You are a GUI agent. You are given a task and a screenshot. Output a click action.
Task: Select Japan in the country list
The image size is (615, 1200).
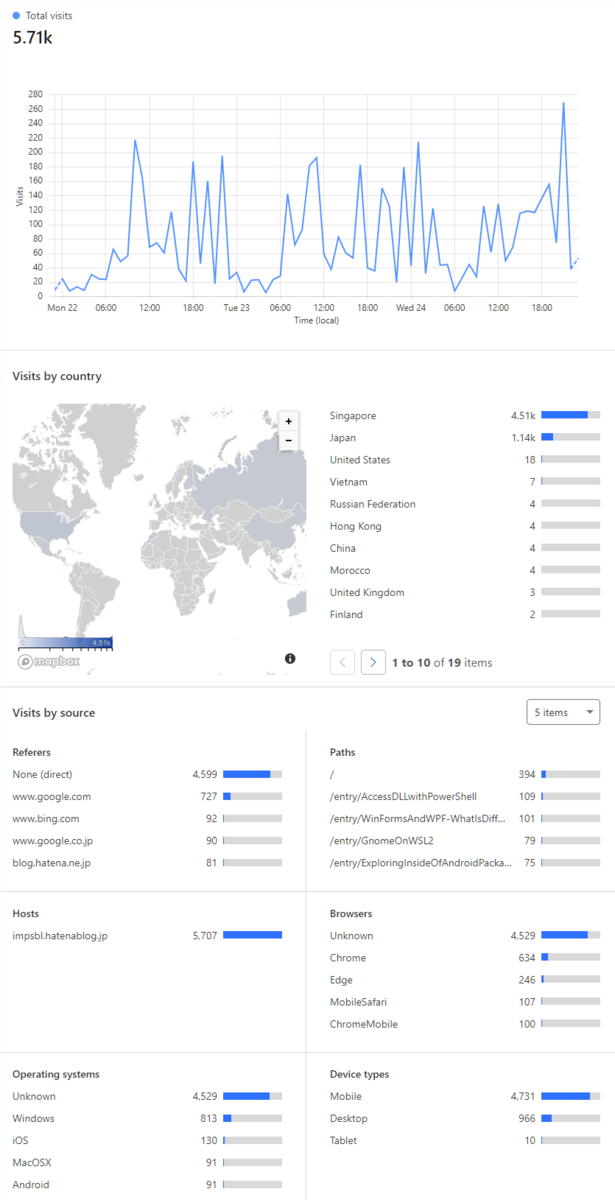465,438
